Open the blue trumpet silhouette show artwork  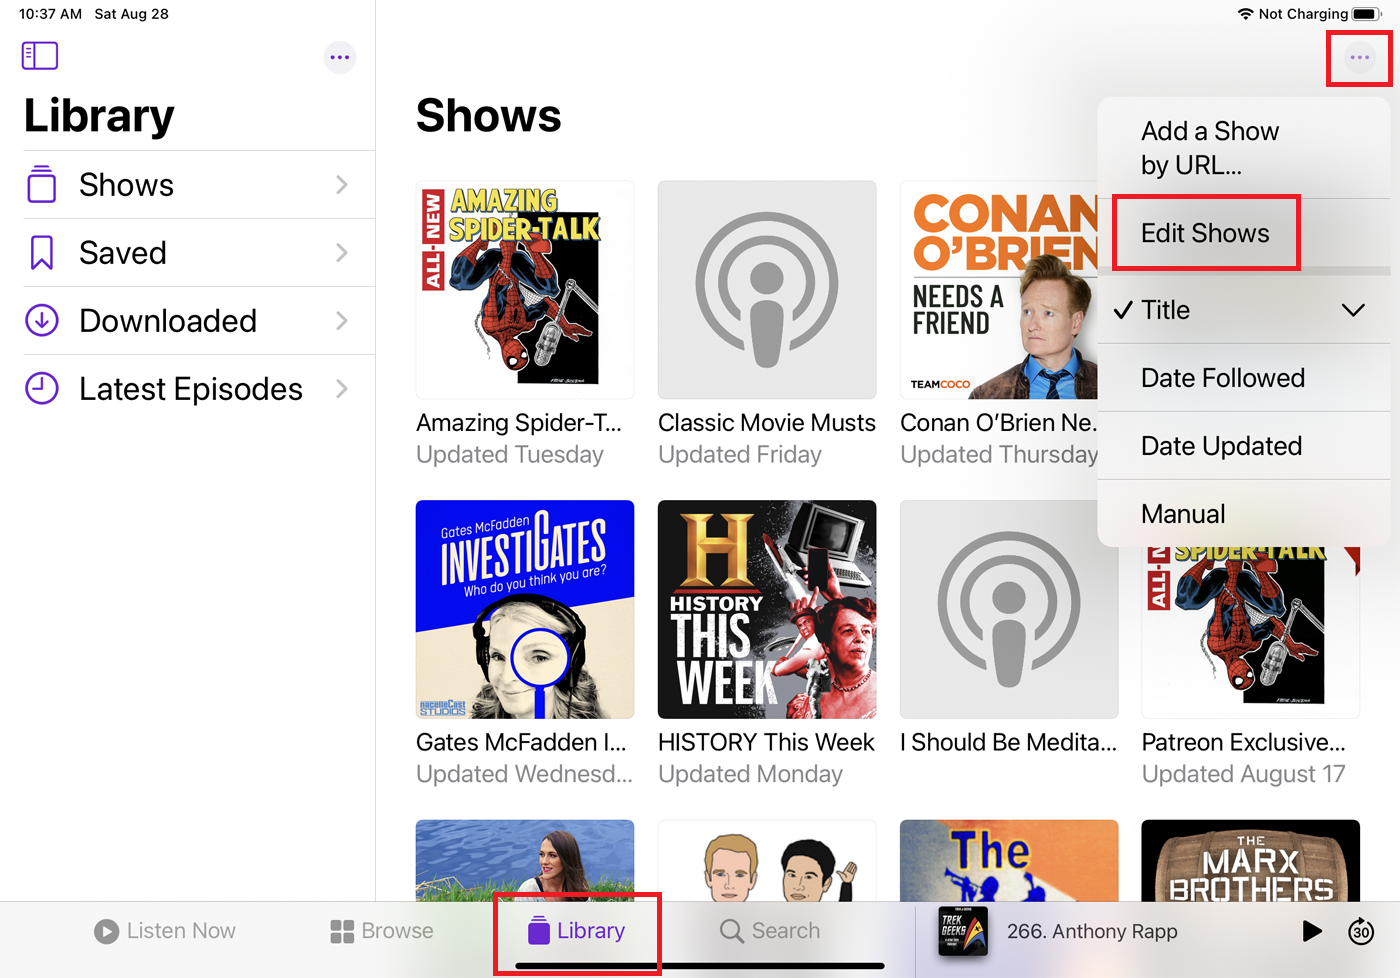click(x=1009, y=861)
